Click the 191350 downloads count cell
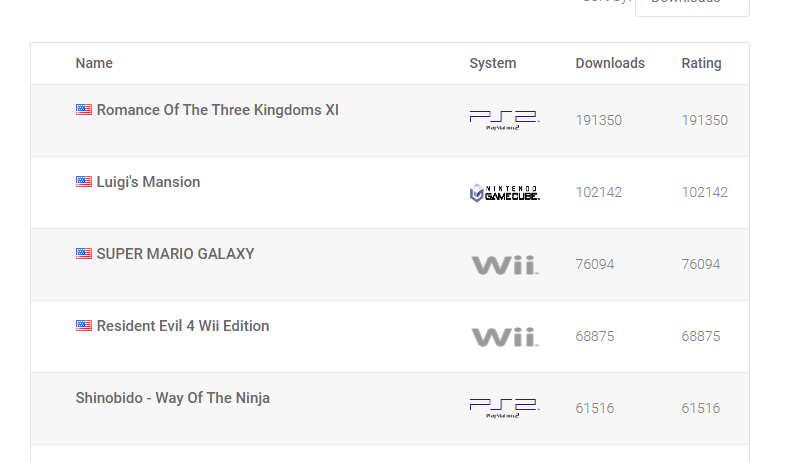Viewport: 790px width, 462px height. [x=598, y=120]
